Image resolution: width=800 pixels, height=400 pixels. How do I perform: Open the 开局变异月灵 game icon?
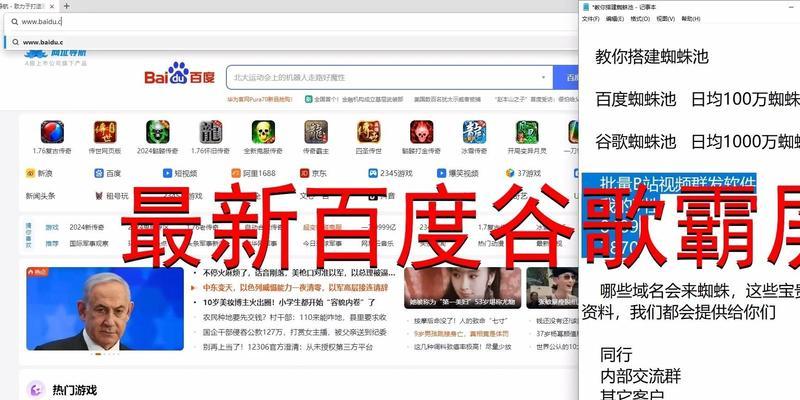click(x=527, y=132)
